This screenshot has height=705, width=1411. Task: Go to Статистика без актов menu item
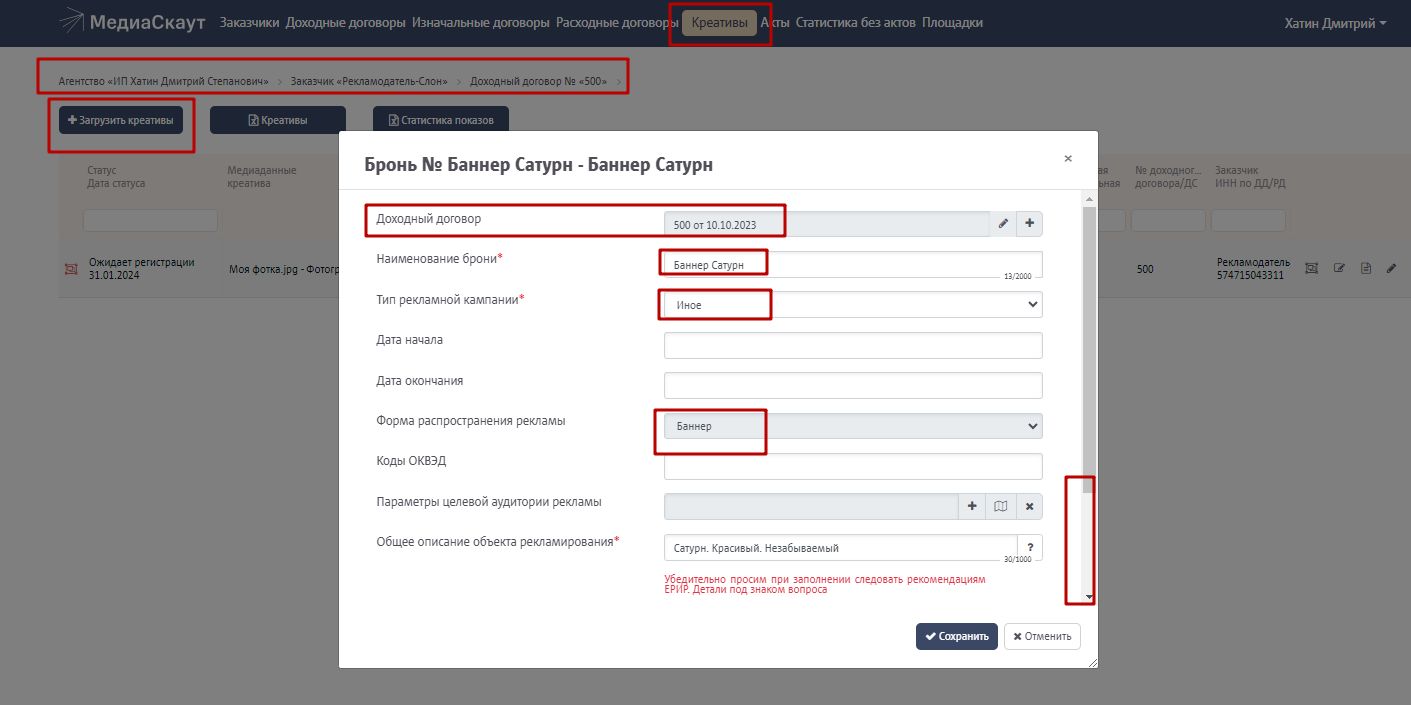tap(855, 22)
